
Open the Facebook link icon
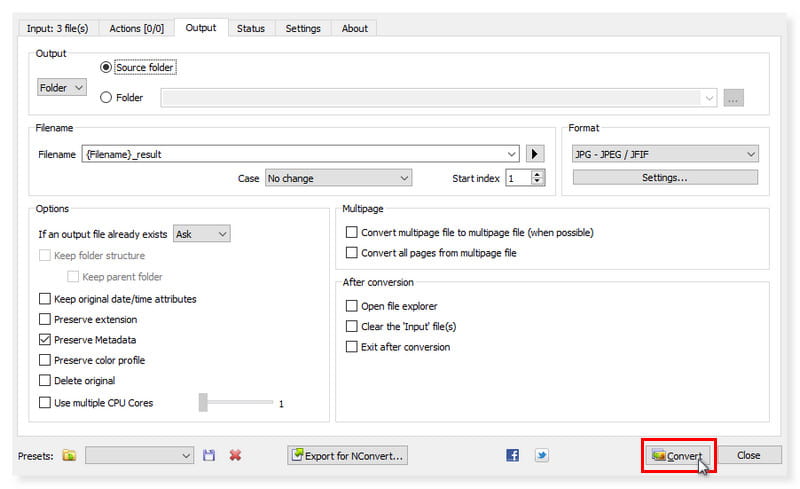(x=513, y=456)
